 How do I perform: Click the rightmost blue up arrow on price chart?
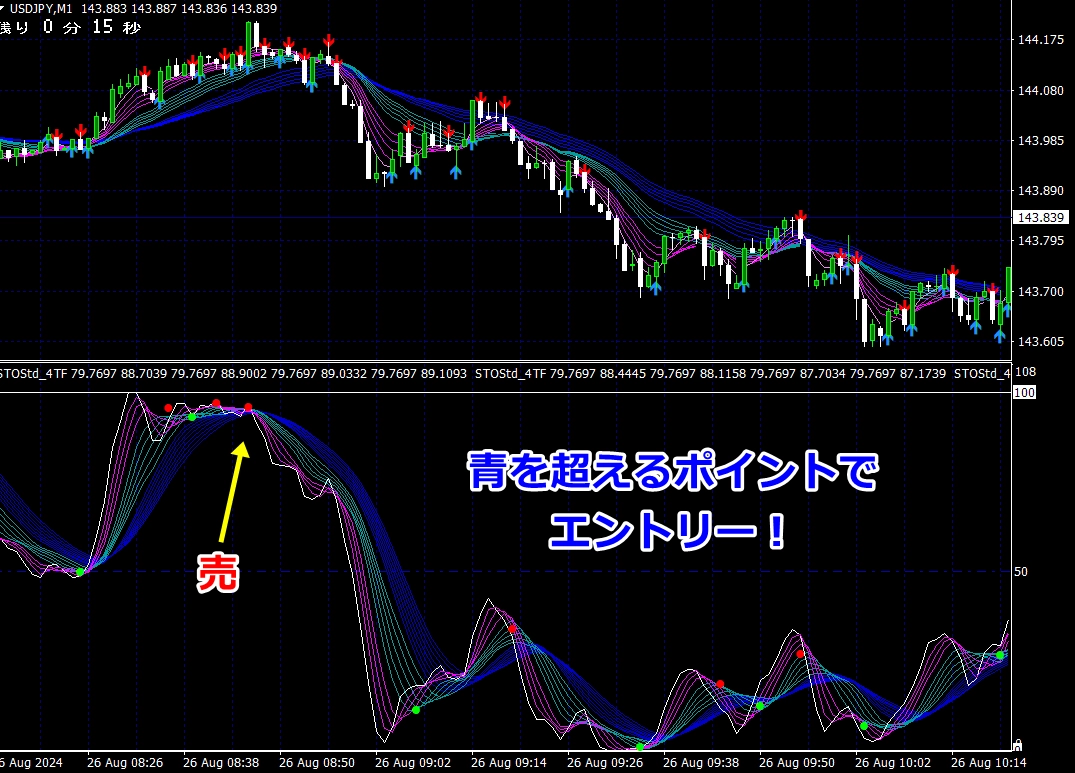click(999, 335)
